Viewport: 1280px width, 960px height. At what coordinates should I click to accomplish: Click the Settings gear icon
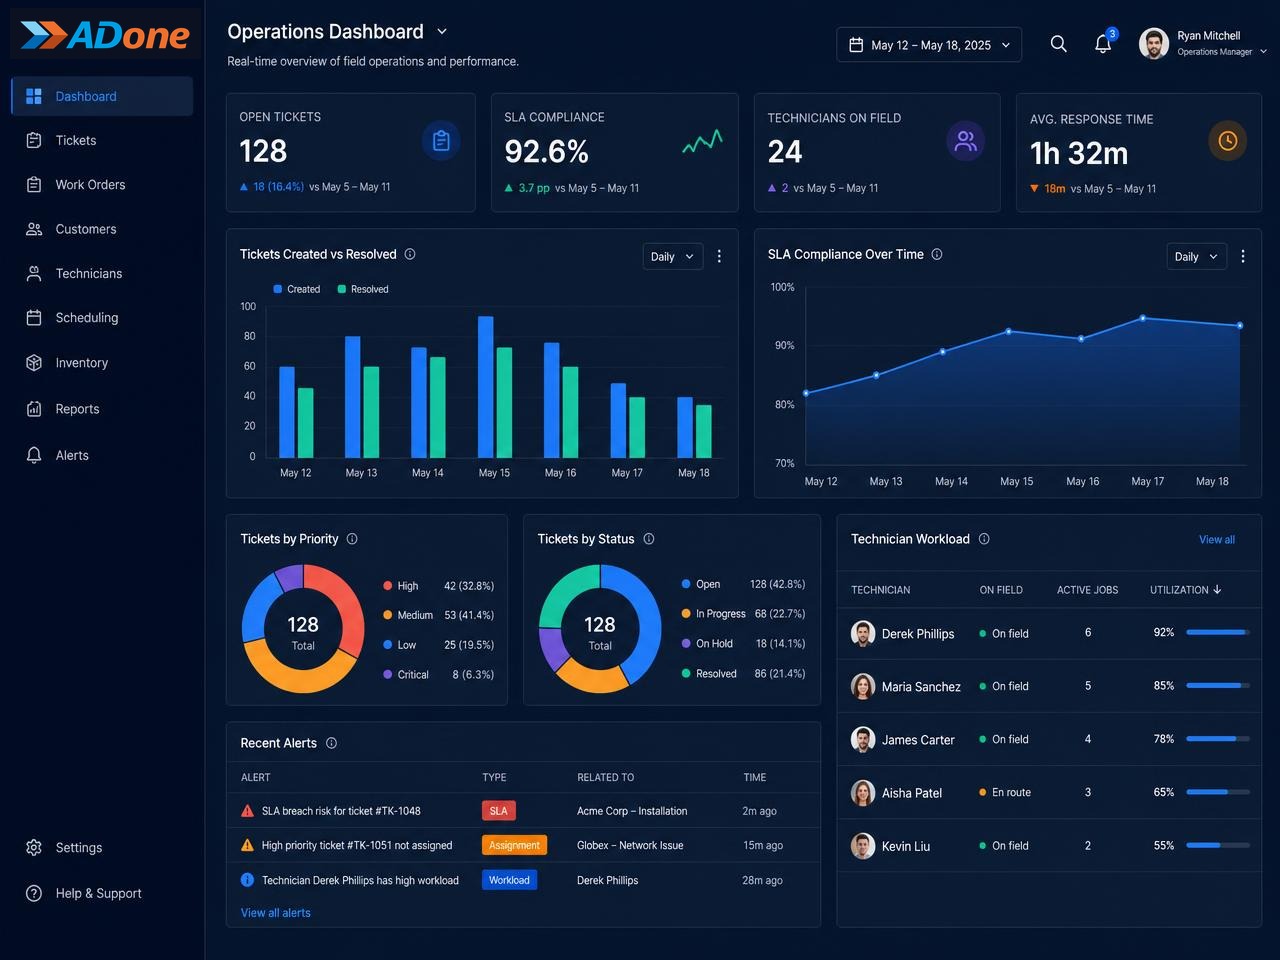[34, 847]
